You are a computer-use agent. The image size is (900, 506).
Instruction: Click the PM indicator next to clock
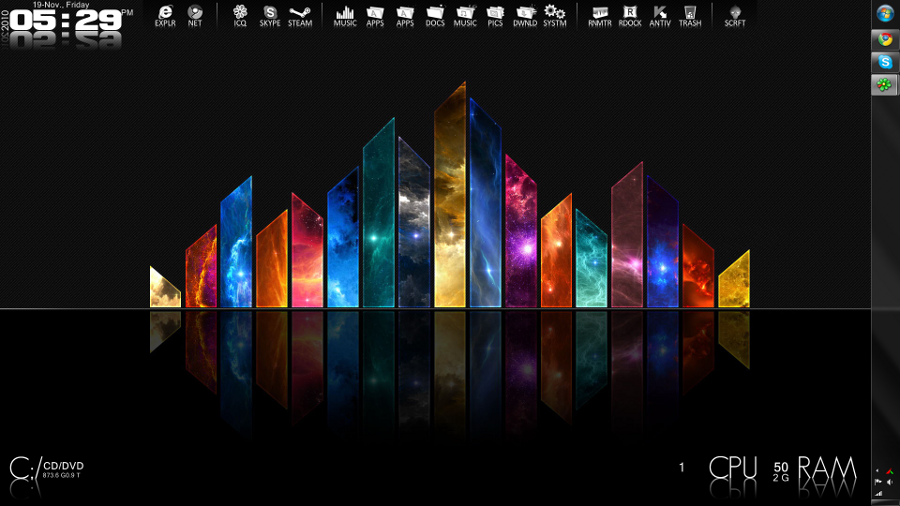point(127,12)
